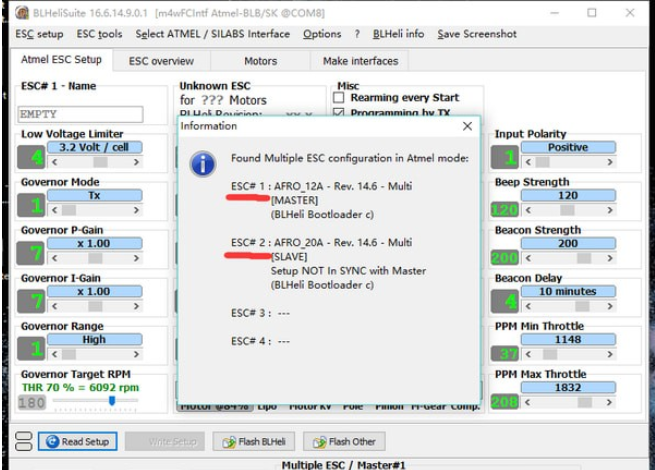655x470 pixels.
Task: Click the Positive input polarity value bar
Action: [x=568, y=147]
